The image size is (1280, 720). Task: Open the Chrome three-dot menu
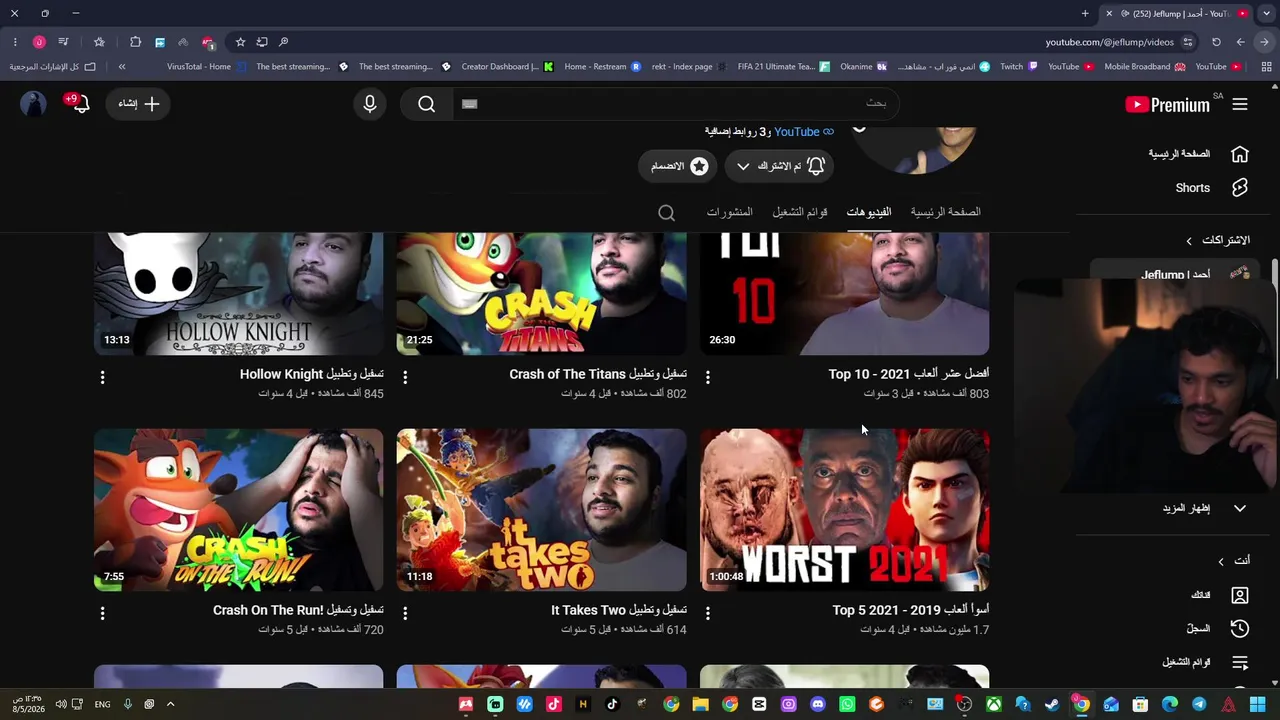click(x=15, y=42)
